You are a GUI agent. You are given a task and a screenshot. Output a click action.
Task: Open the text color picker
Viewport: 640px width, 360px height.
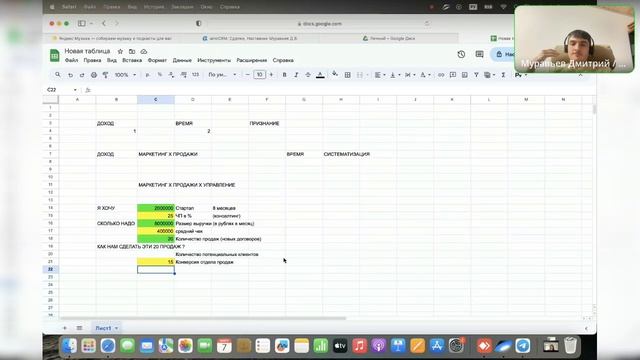(x=320, y=75)
